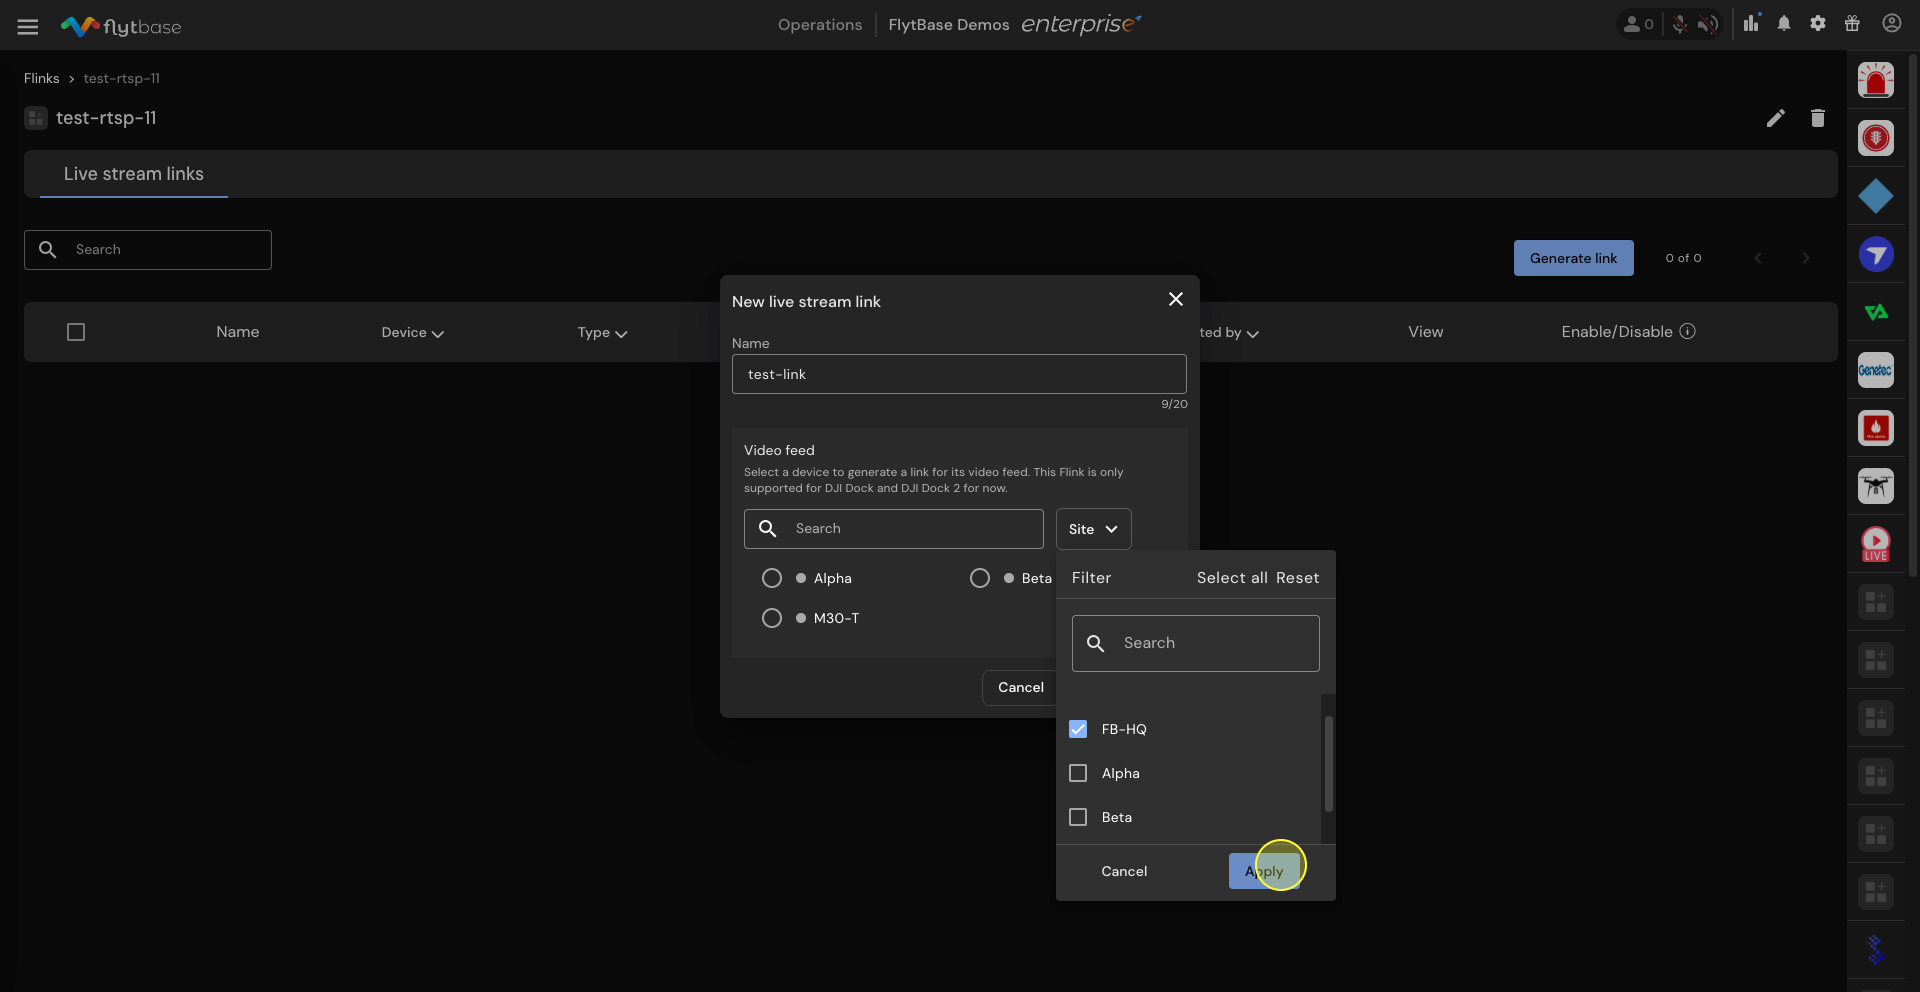Click into the link Name input field

pyautogui.click(x=958, y=374)
